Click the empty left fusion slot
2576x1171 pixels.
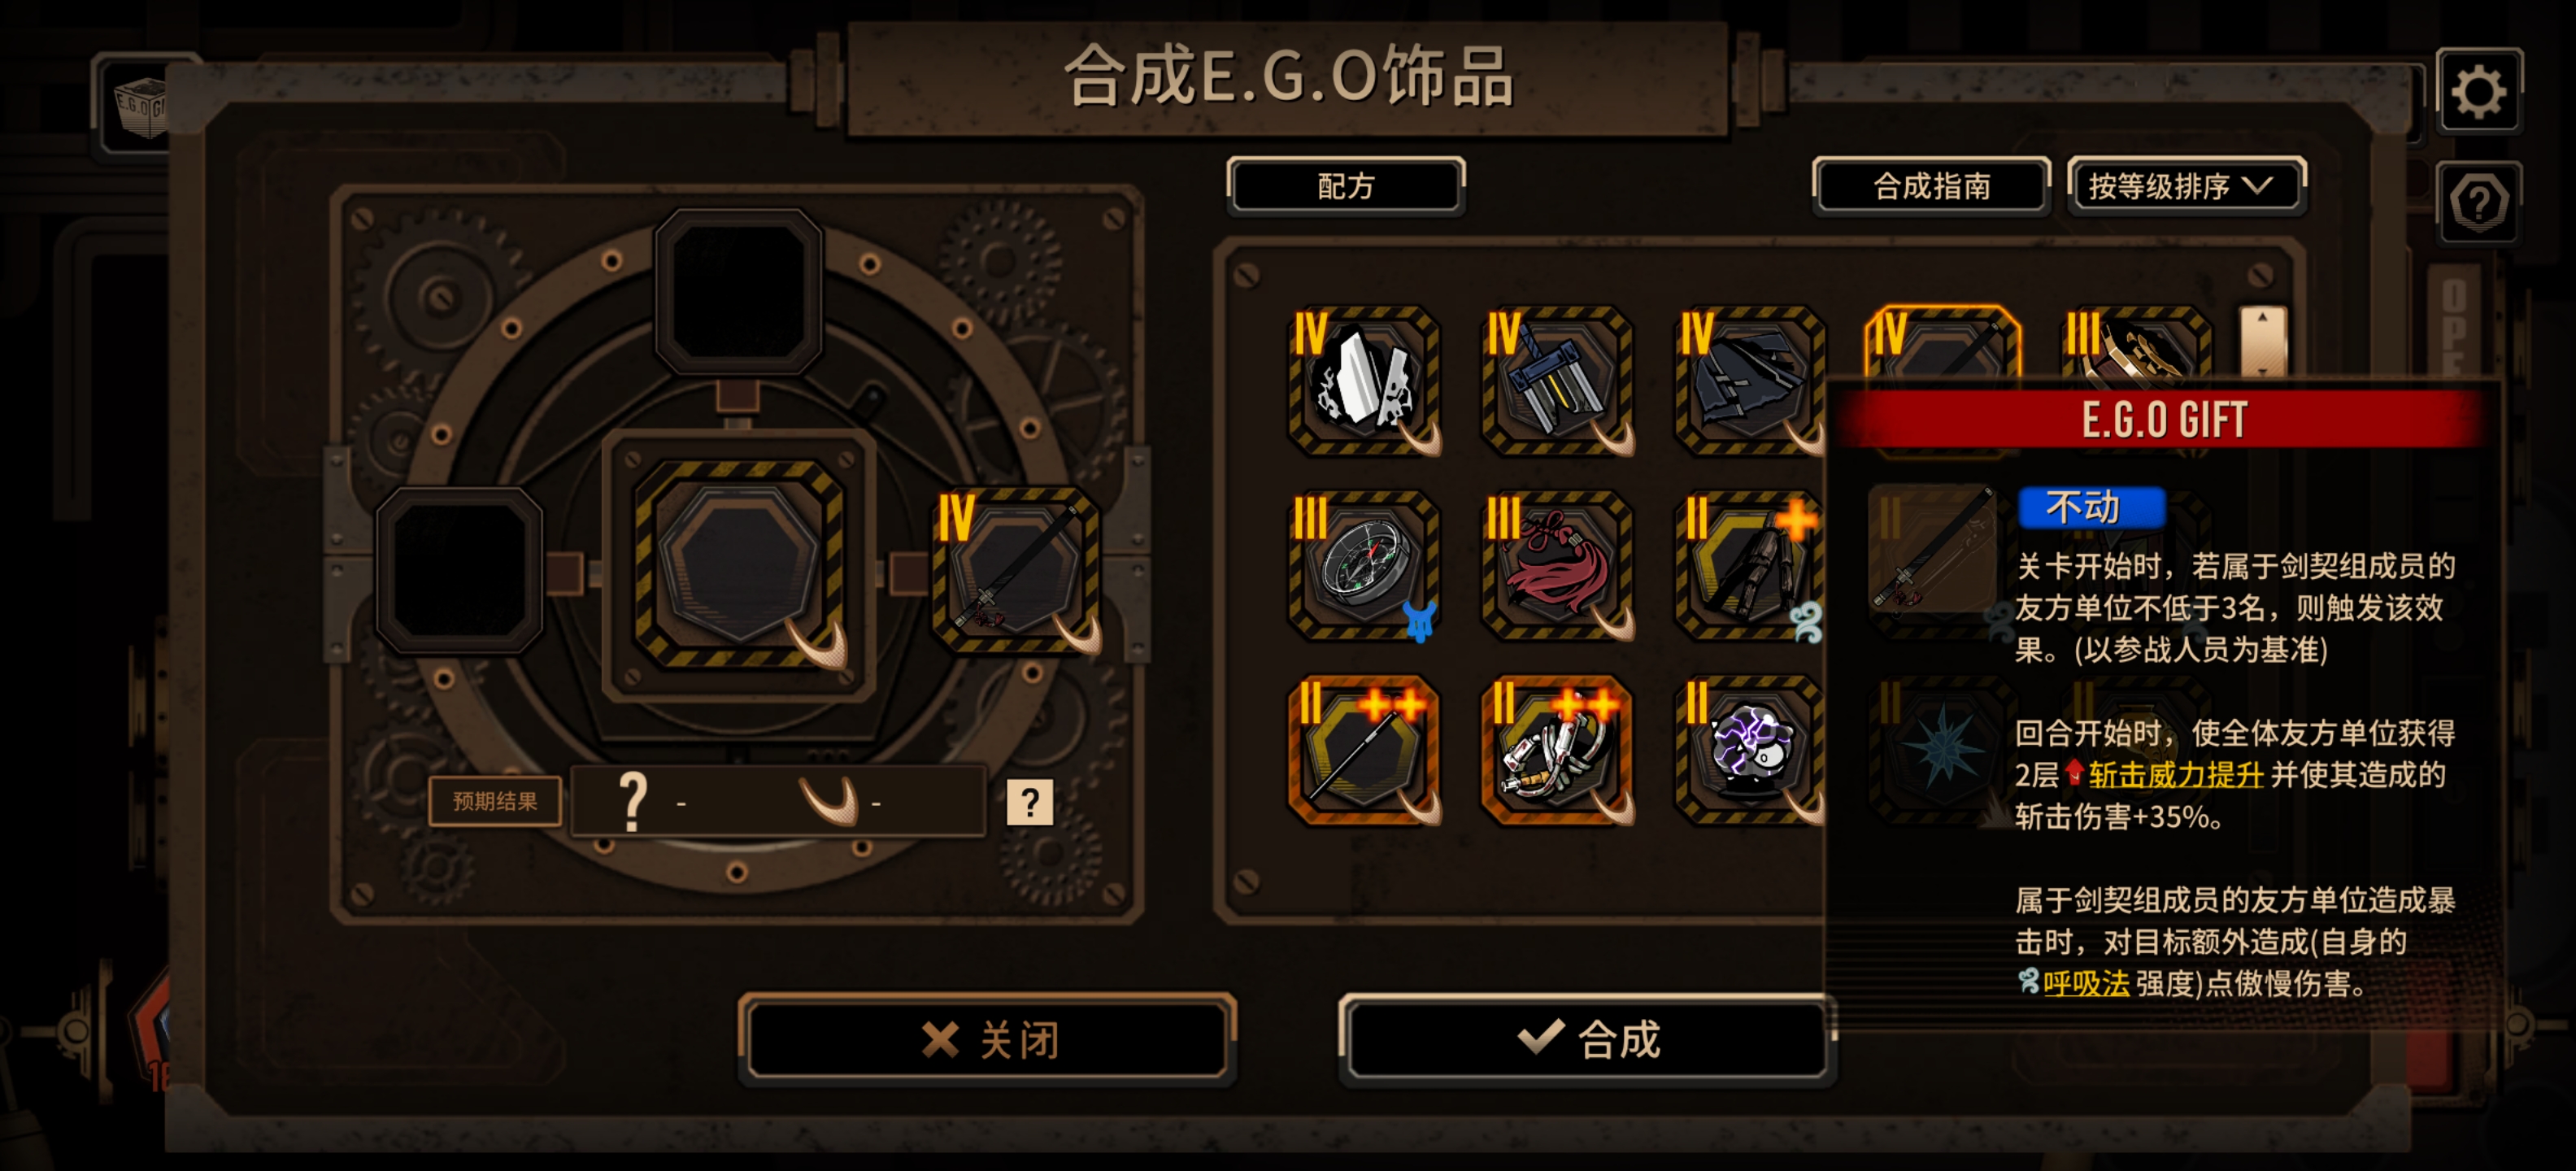(459, 571)
